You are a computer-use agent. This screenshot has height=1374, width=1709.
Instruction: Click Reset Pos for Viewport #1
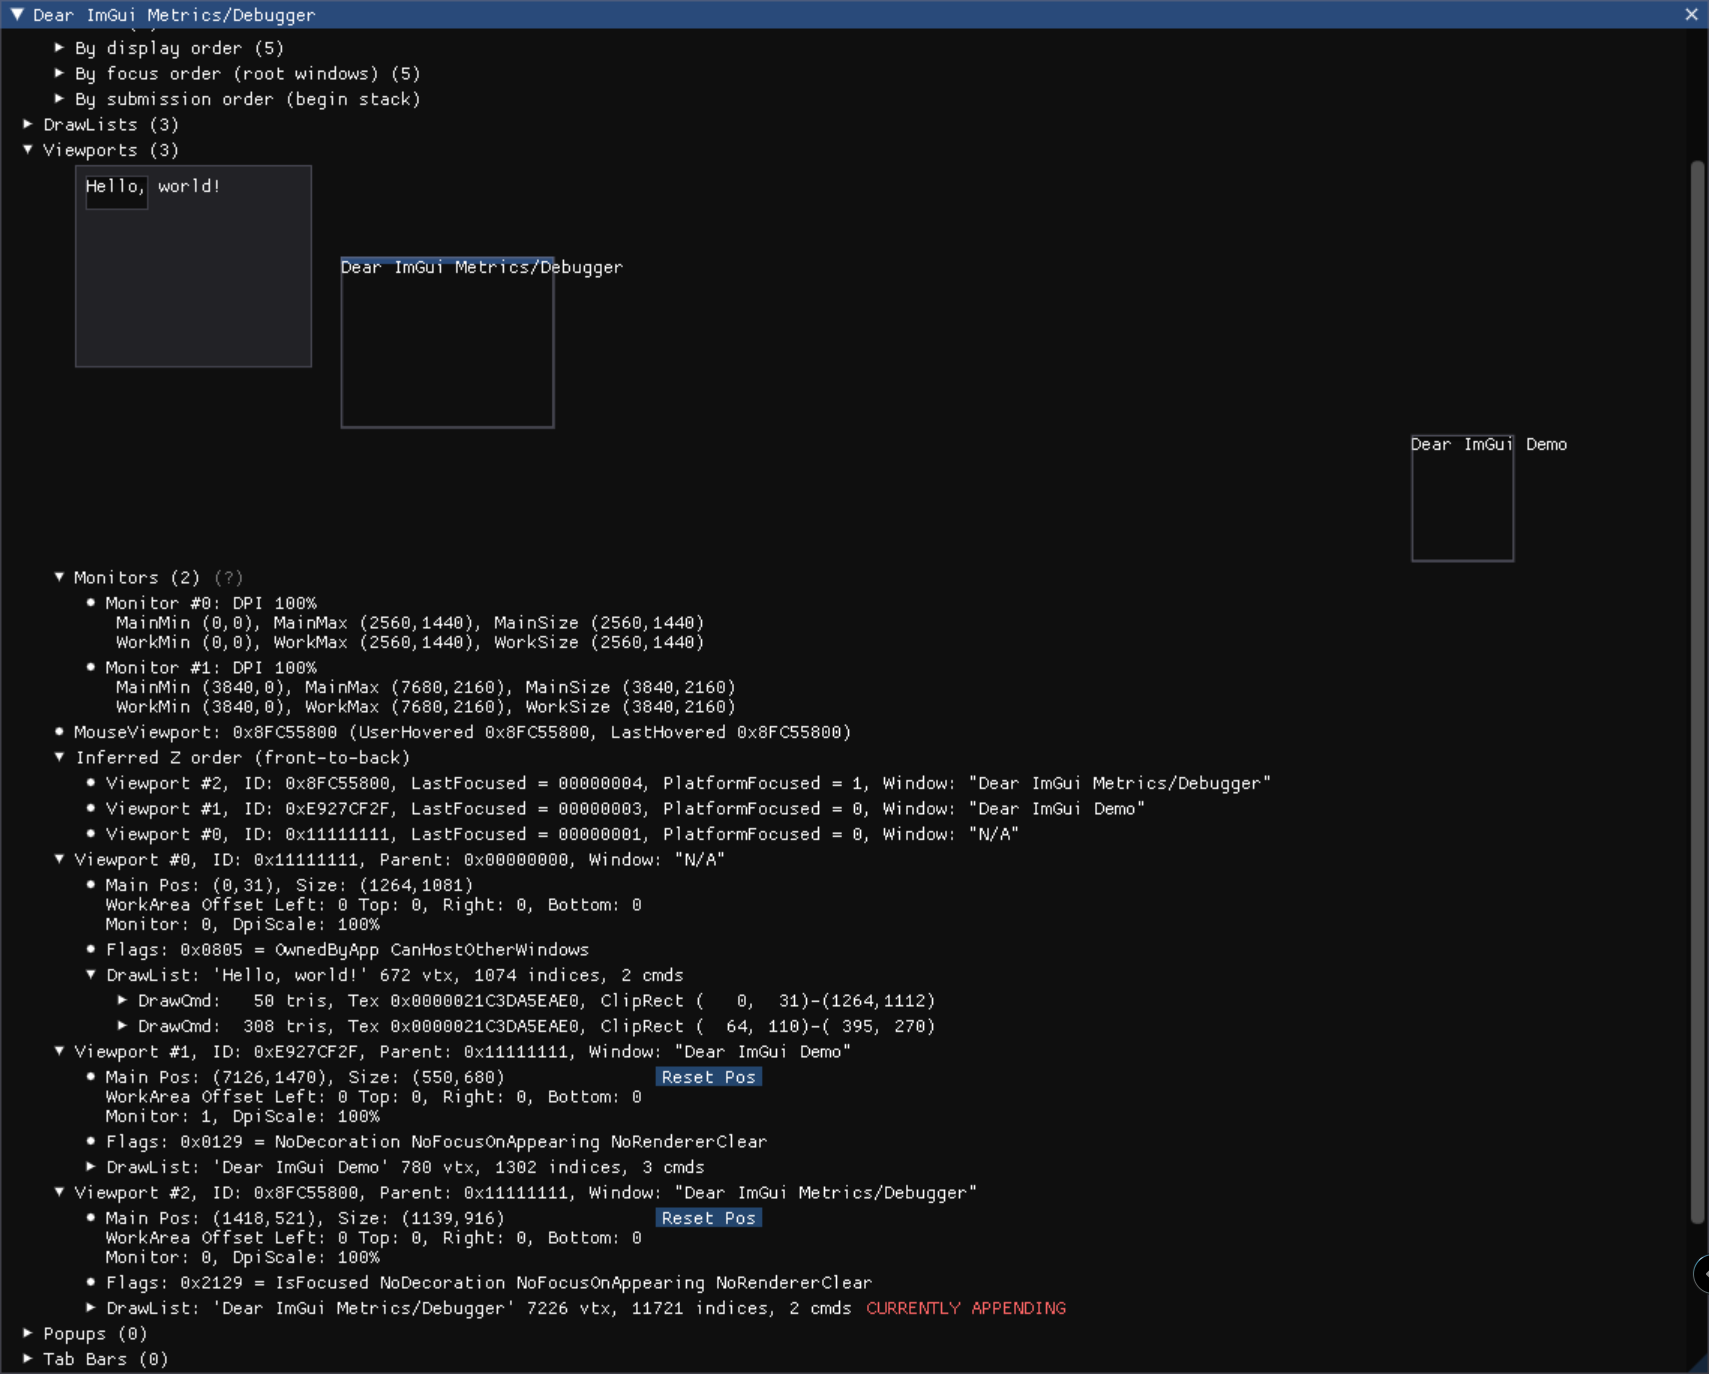(708, 1077)
